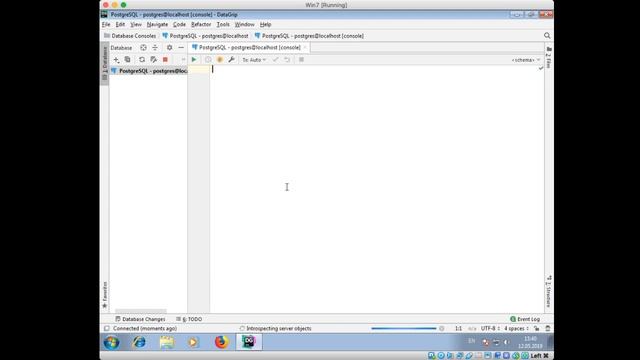The image size is (640, 360).
Task: Open the Window menu
Action: [x=244, y=24]
